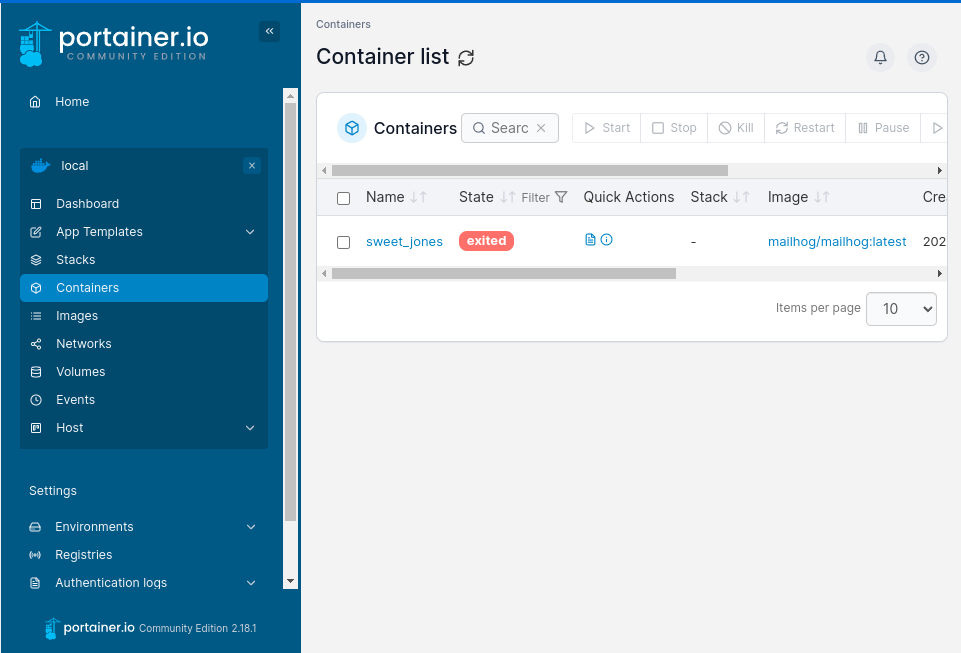Tick the sweet_jones row checkbox
Viewport: 961px width, 653px height.
(343, 242)
